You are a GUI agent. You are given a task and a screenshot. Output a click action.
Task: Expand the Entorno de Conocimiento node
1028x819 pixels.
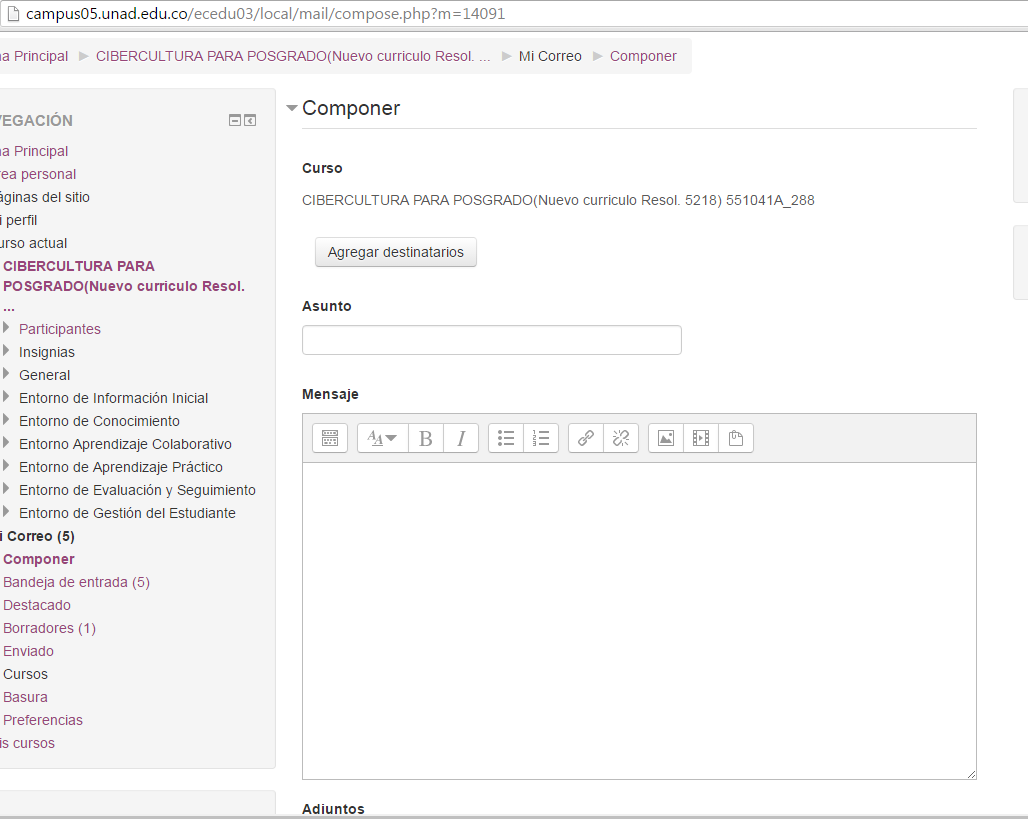(7, 420)
